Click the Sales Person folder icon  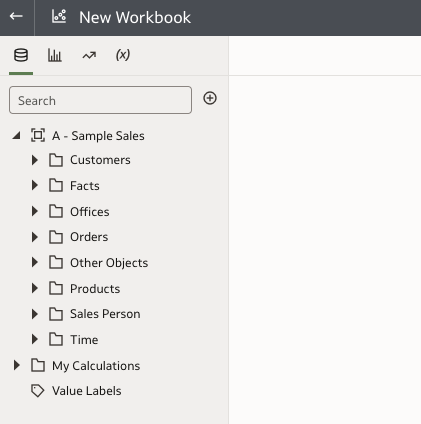pyautogui.click(x=56, y=314)
